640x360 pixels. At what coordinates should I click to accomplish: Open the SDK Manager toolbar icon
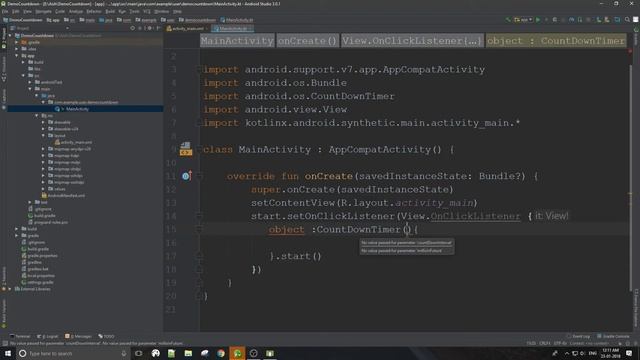607,20
